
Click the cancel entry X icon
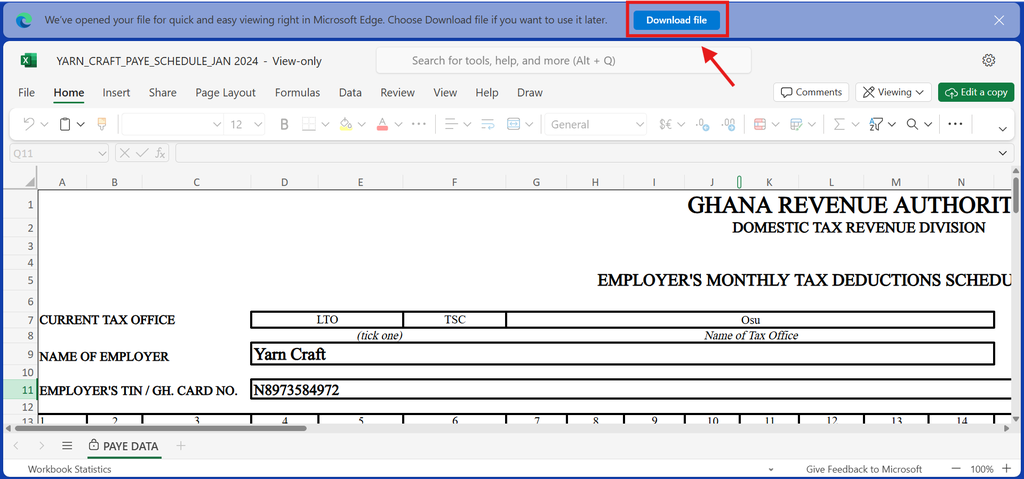coord(125,153)
